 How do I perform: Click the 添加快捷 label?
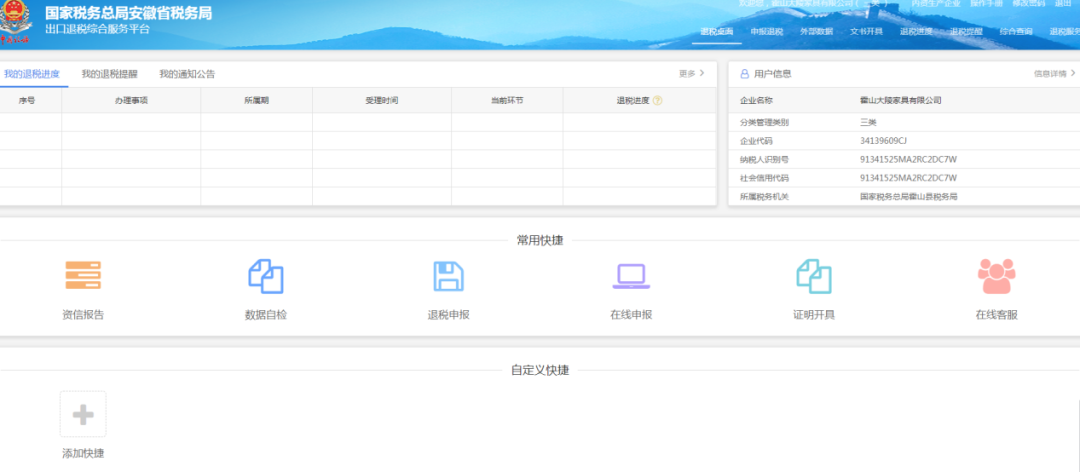pos(83,454)
